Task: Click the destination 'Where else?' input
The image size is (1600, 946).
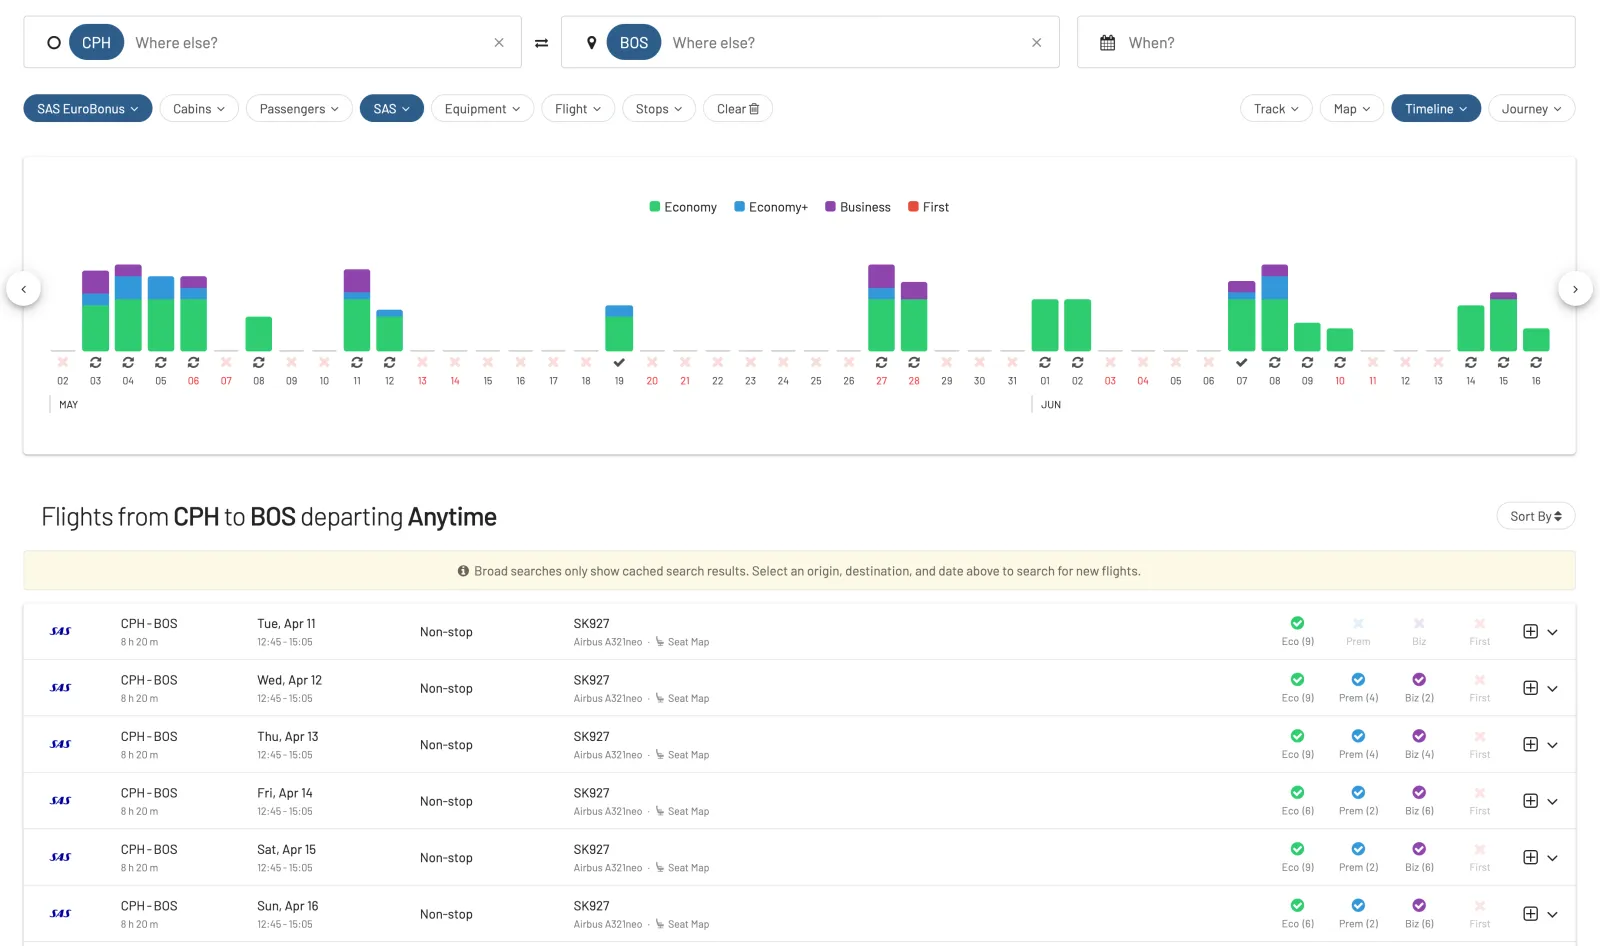Action: pos(846,43)
